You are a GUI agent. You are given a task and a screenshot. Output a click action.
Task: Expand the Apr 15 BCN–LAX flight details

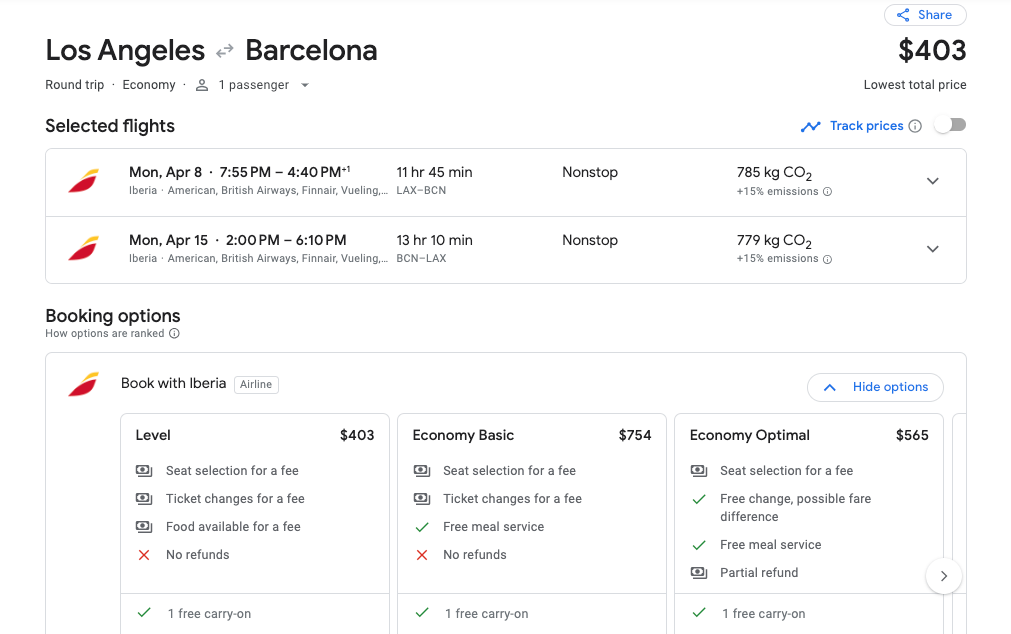(932, 249)
